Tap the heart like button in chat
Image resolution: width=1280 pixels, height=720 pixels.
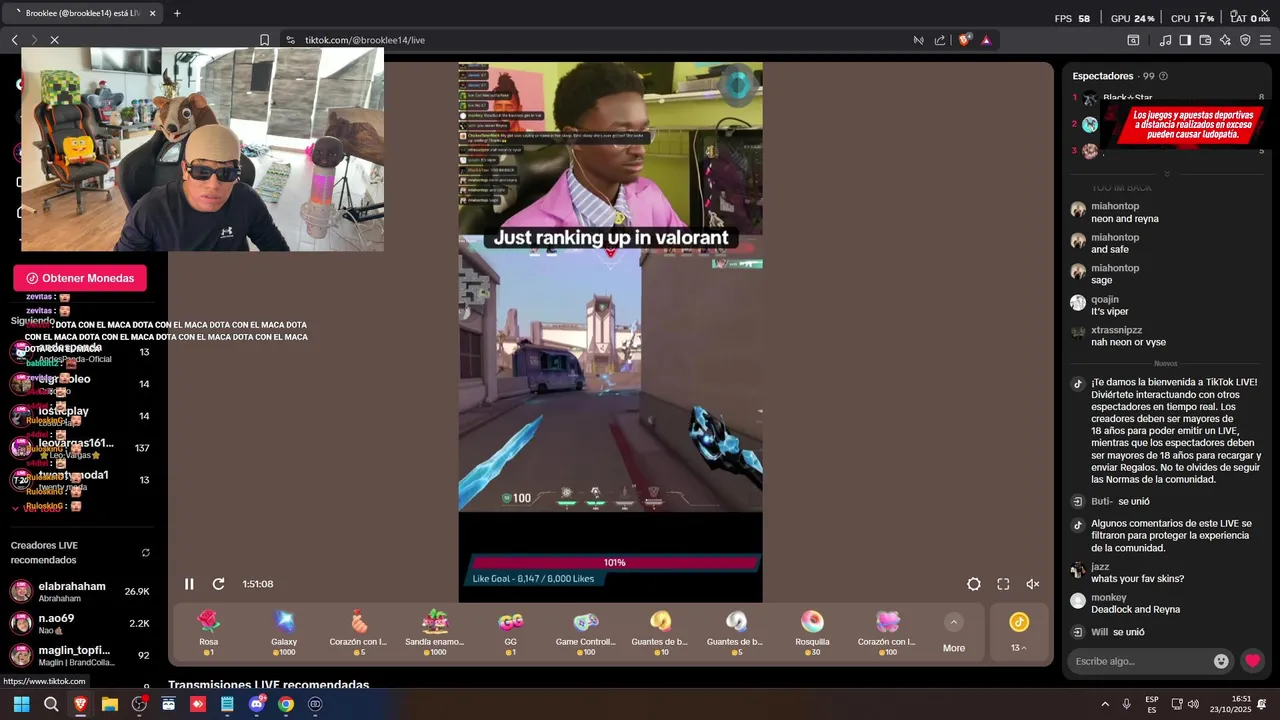coord(1252,661)
